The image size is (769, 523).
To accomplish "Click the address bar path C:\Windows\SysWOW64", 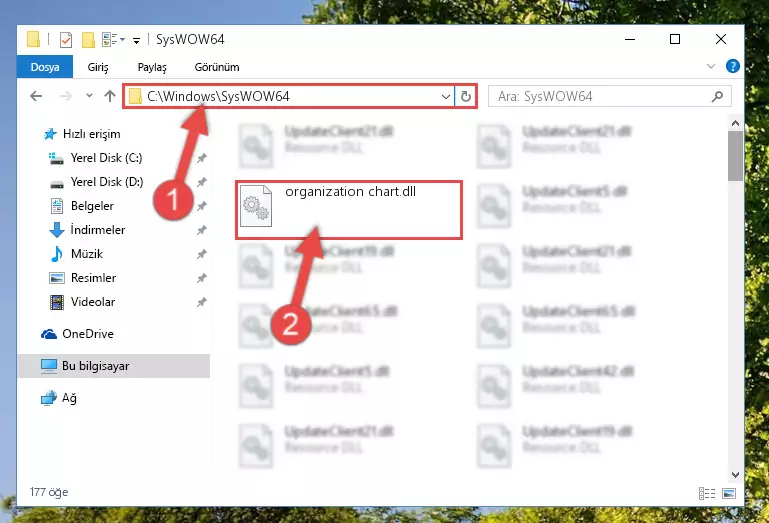I will coord(218,96).
